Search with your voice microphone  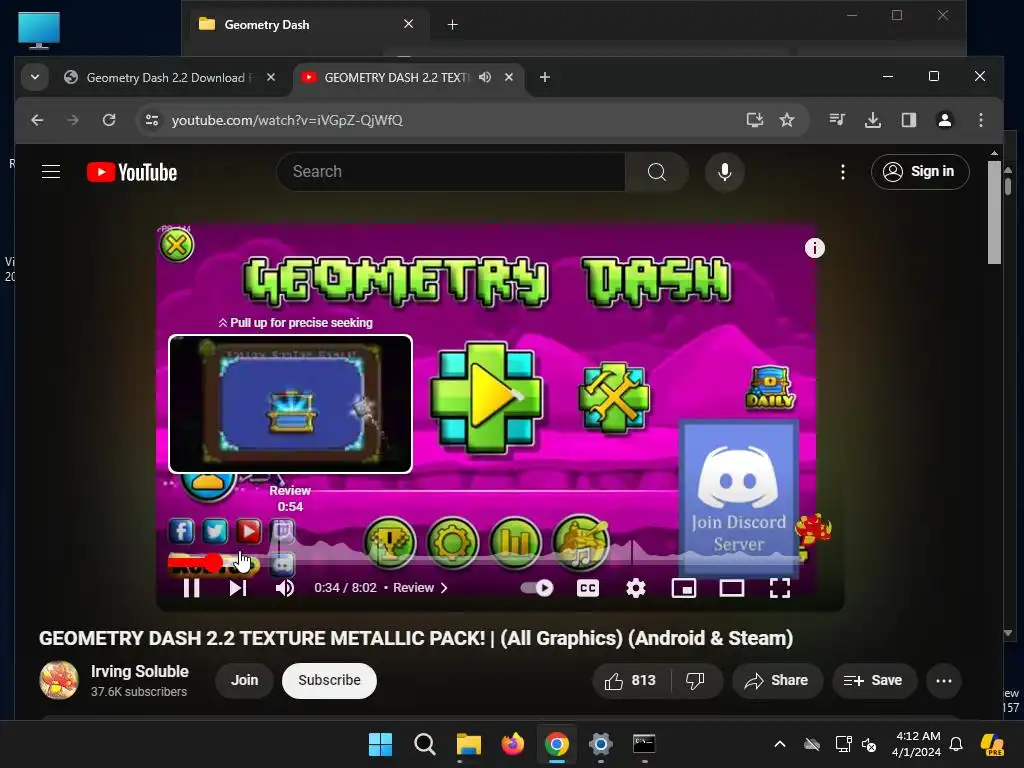click(724, 172)
